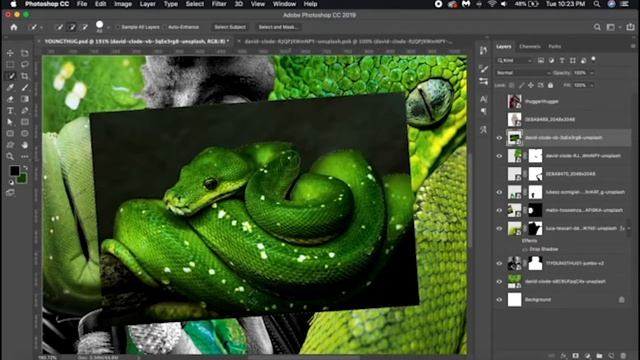Screen dimensions: 640x360
Task: Enable Sample All Layers checkbox
Action: [x=118, y=27]
